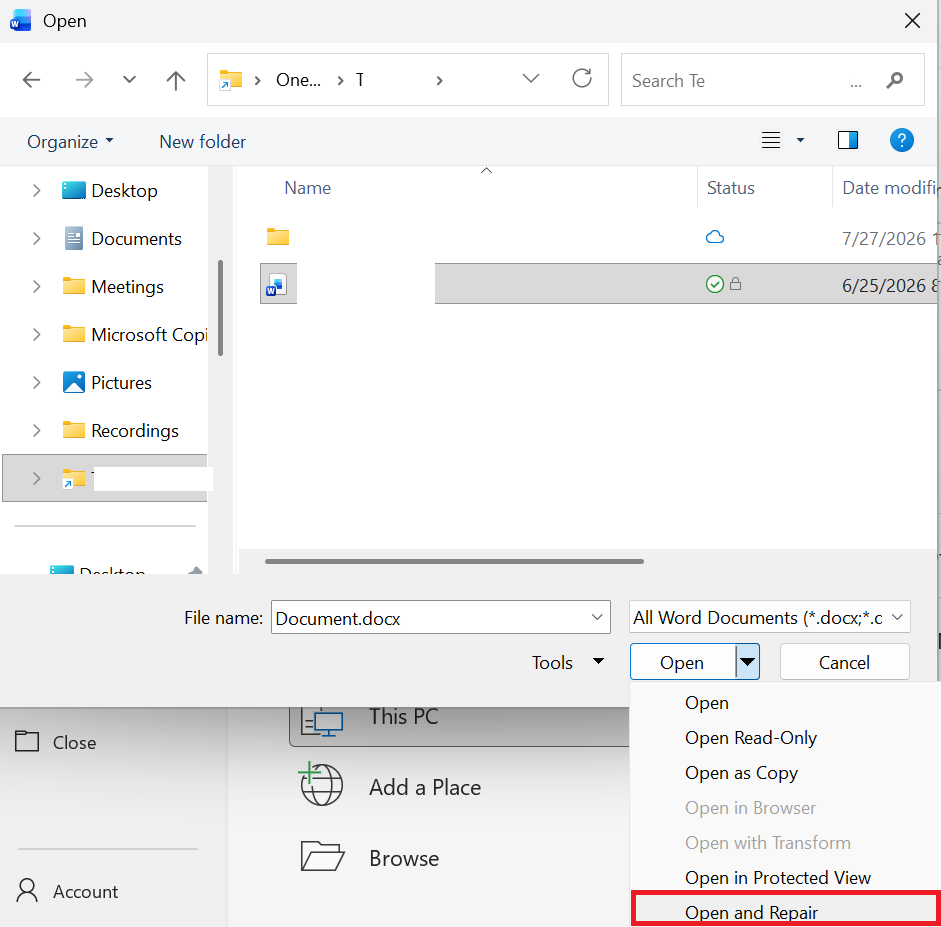Select Open Read-Only option
The image size is (941, 927).
click(751, 737)
